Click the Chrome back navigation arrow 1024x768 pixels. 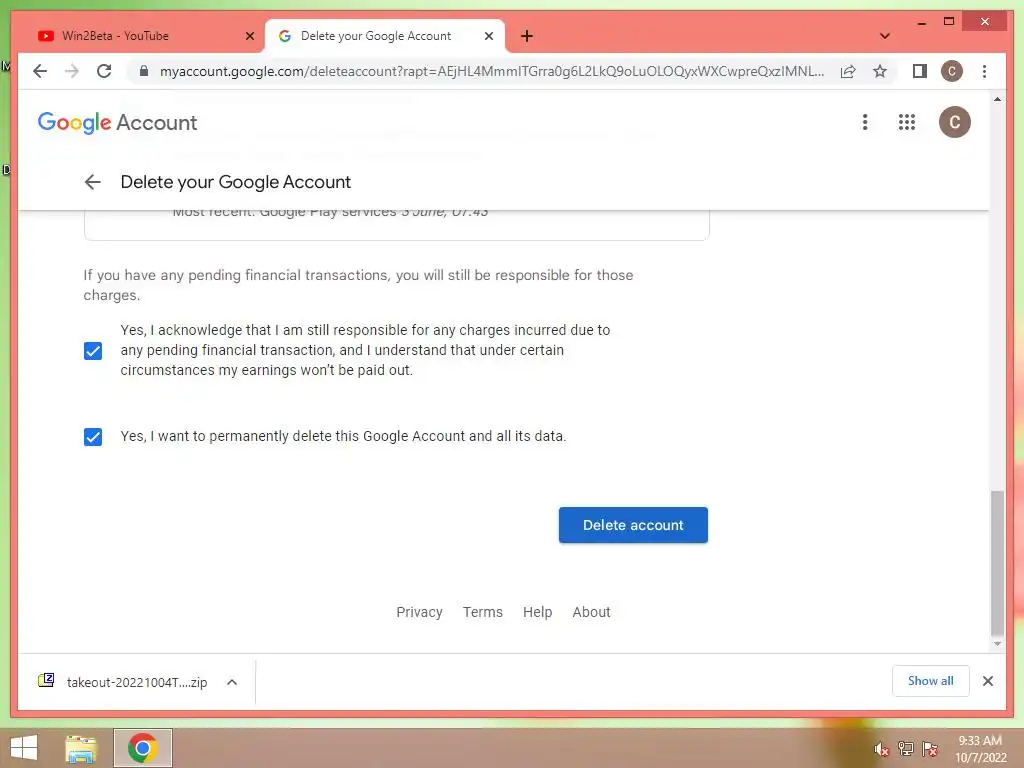point(40,71)
